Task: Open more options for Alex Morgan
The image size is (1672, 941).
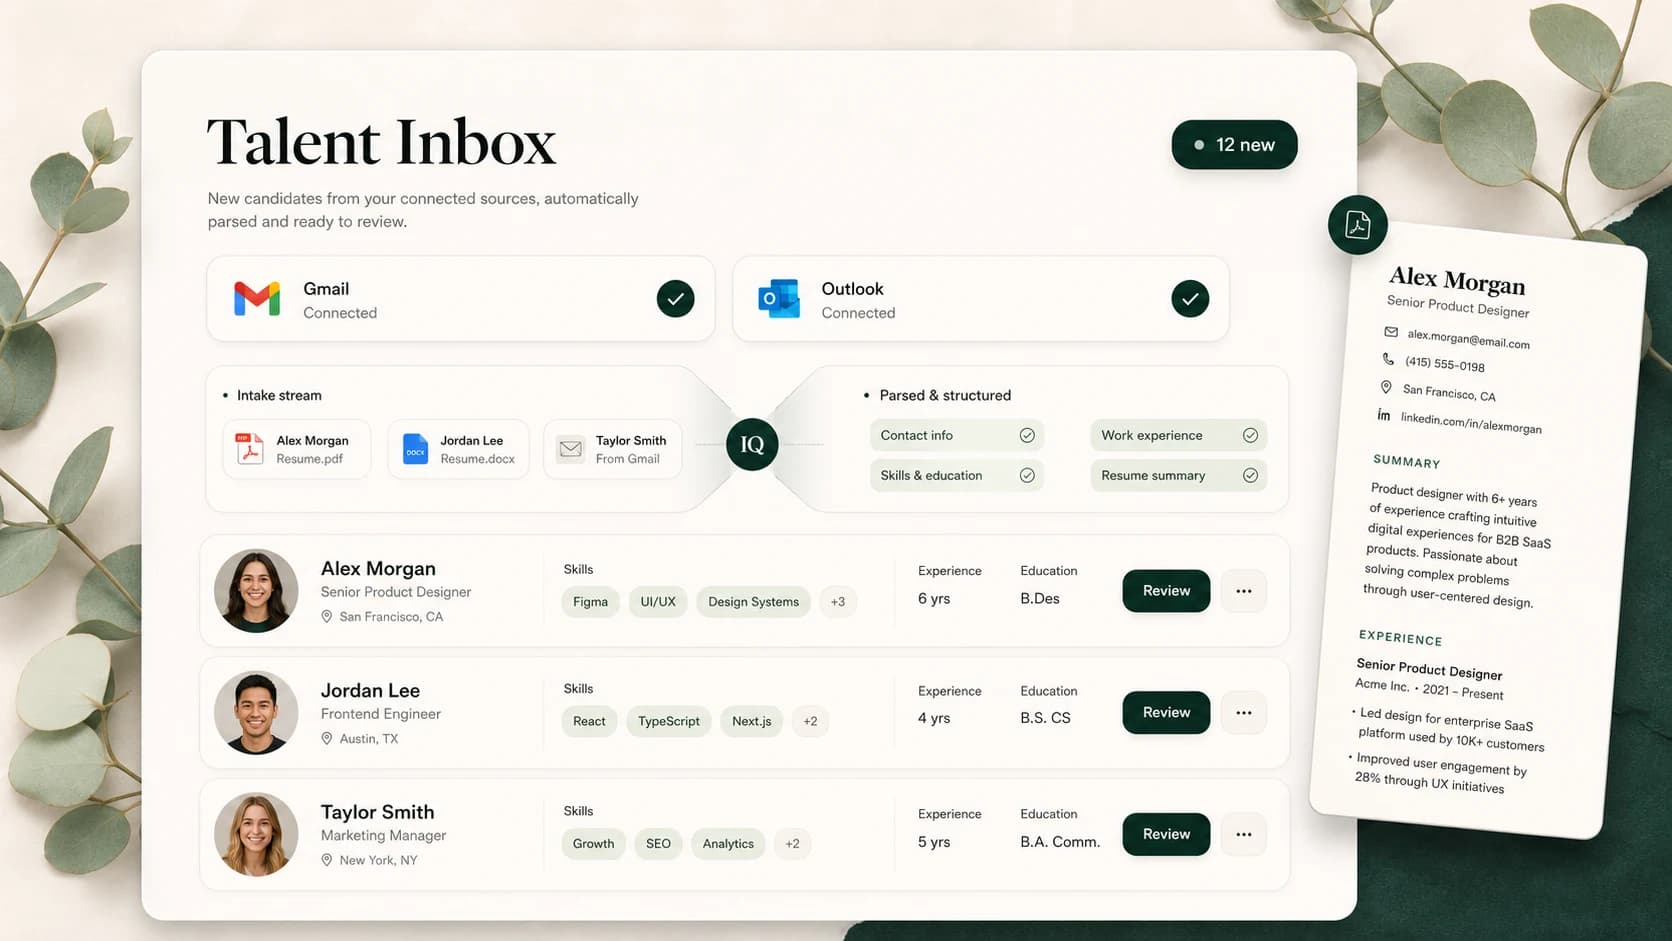Action: (x=1244, y=591)
